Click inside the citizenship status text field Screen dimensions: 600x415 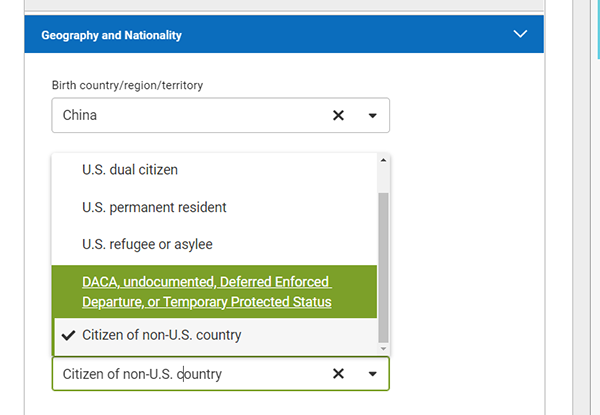click(x=191, y=374)
